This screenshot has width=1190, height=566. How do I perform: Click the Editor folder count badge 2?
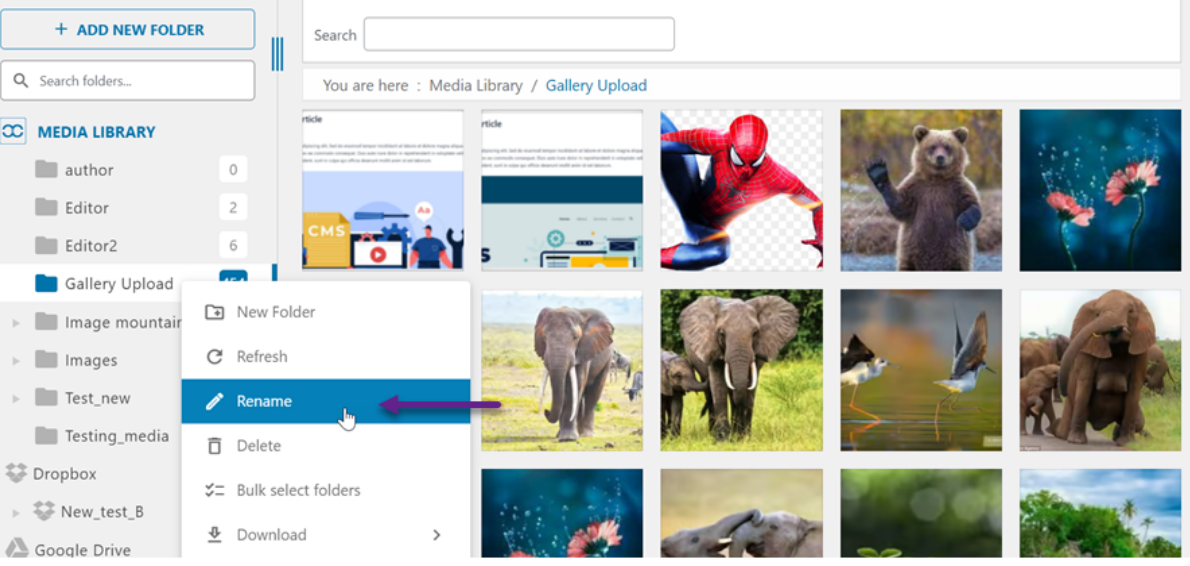(x=233, y=208)
